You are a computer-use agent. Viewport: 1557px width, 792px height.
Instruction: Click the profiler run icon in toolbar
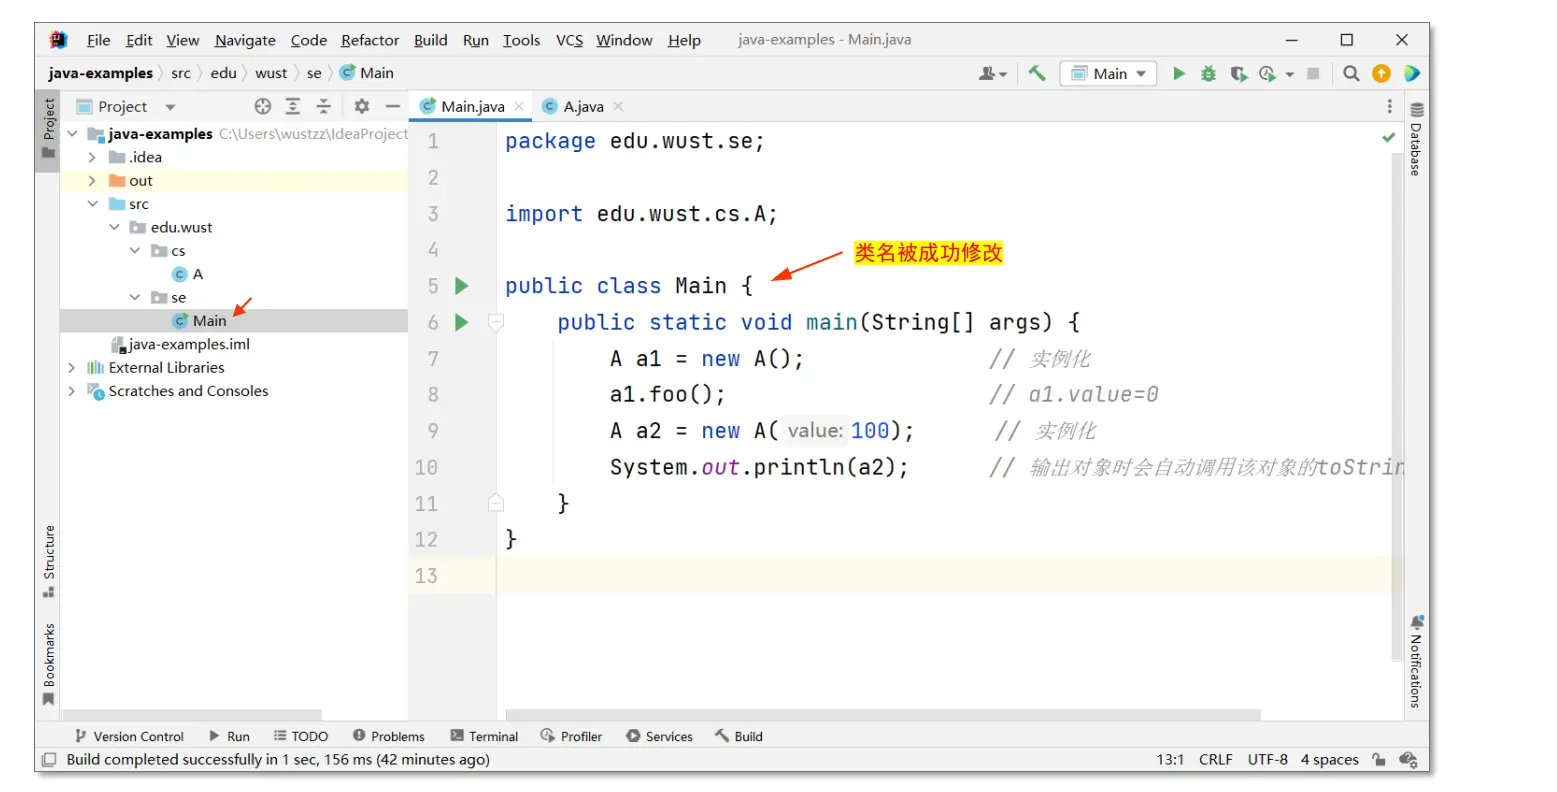coord(1268,73)
